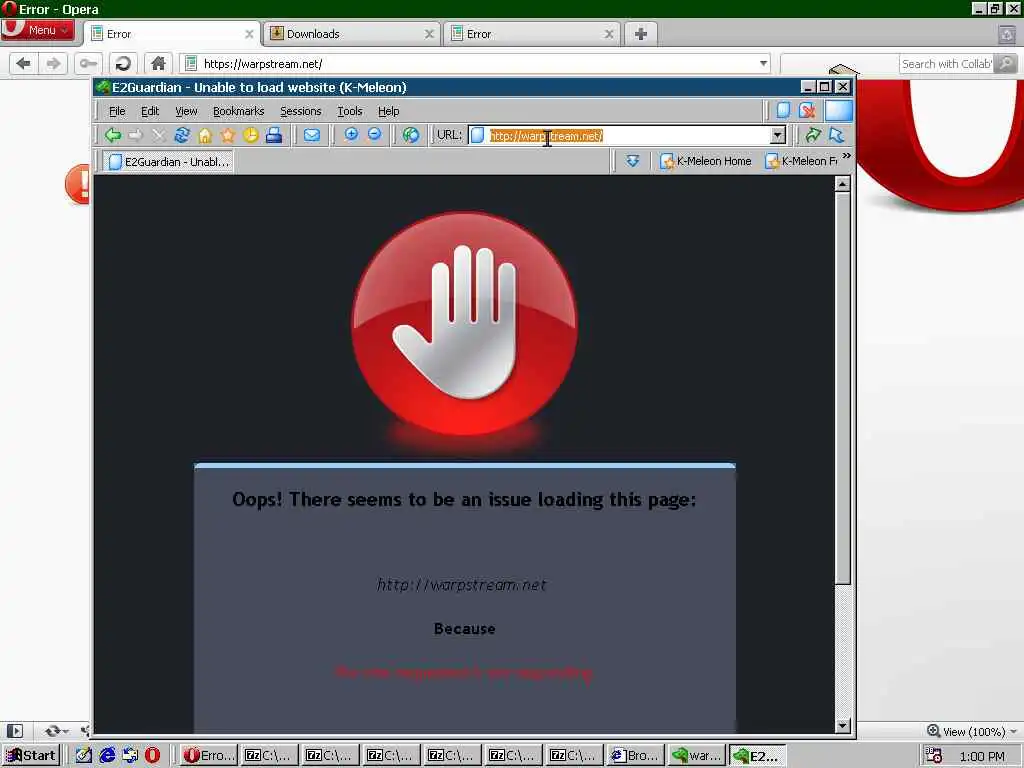Screen dimensions: 1024x768
Task: Select the E2Guardian - Unabl... tab in K-Meleon
Action: tap(168, 161)
